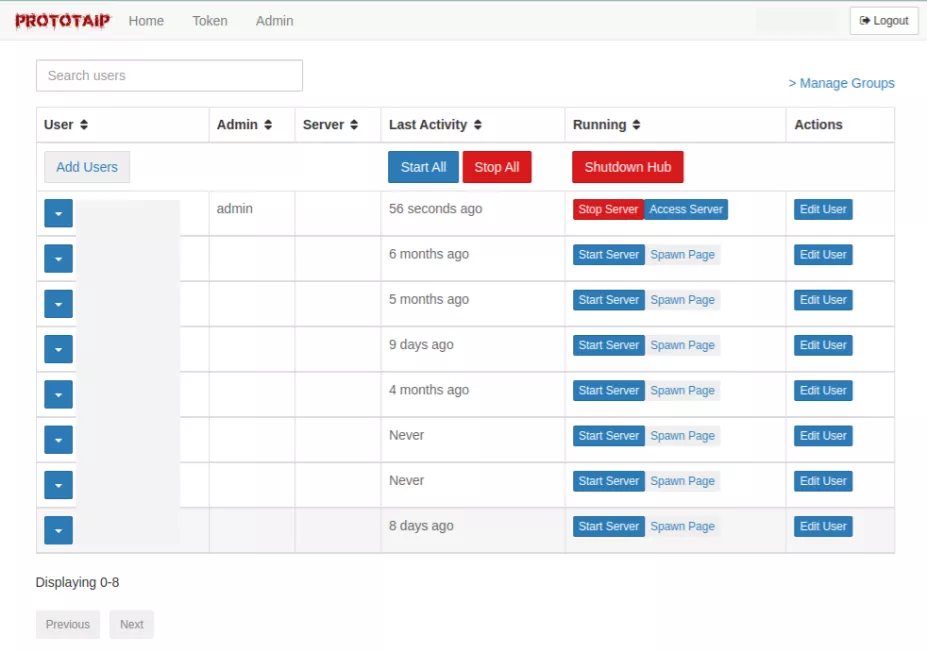The image size is (928, 651).
Task: Click the Shutdown Hub button
Action: coord(627,167)
